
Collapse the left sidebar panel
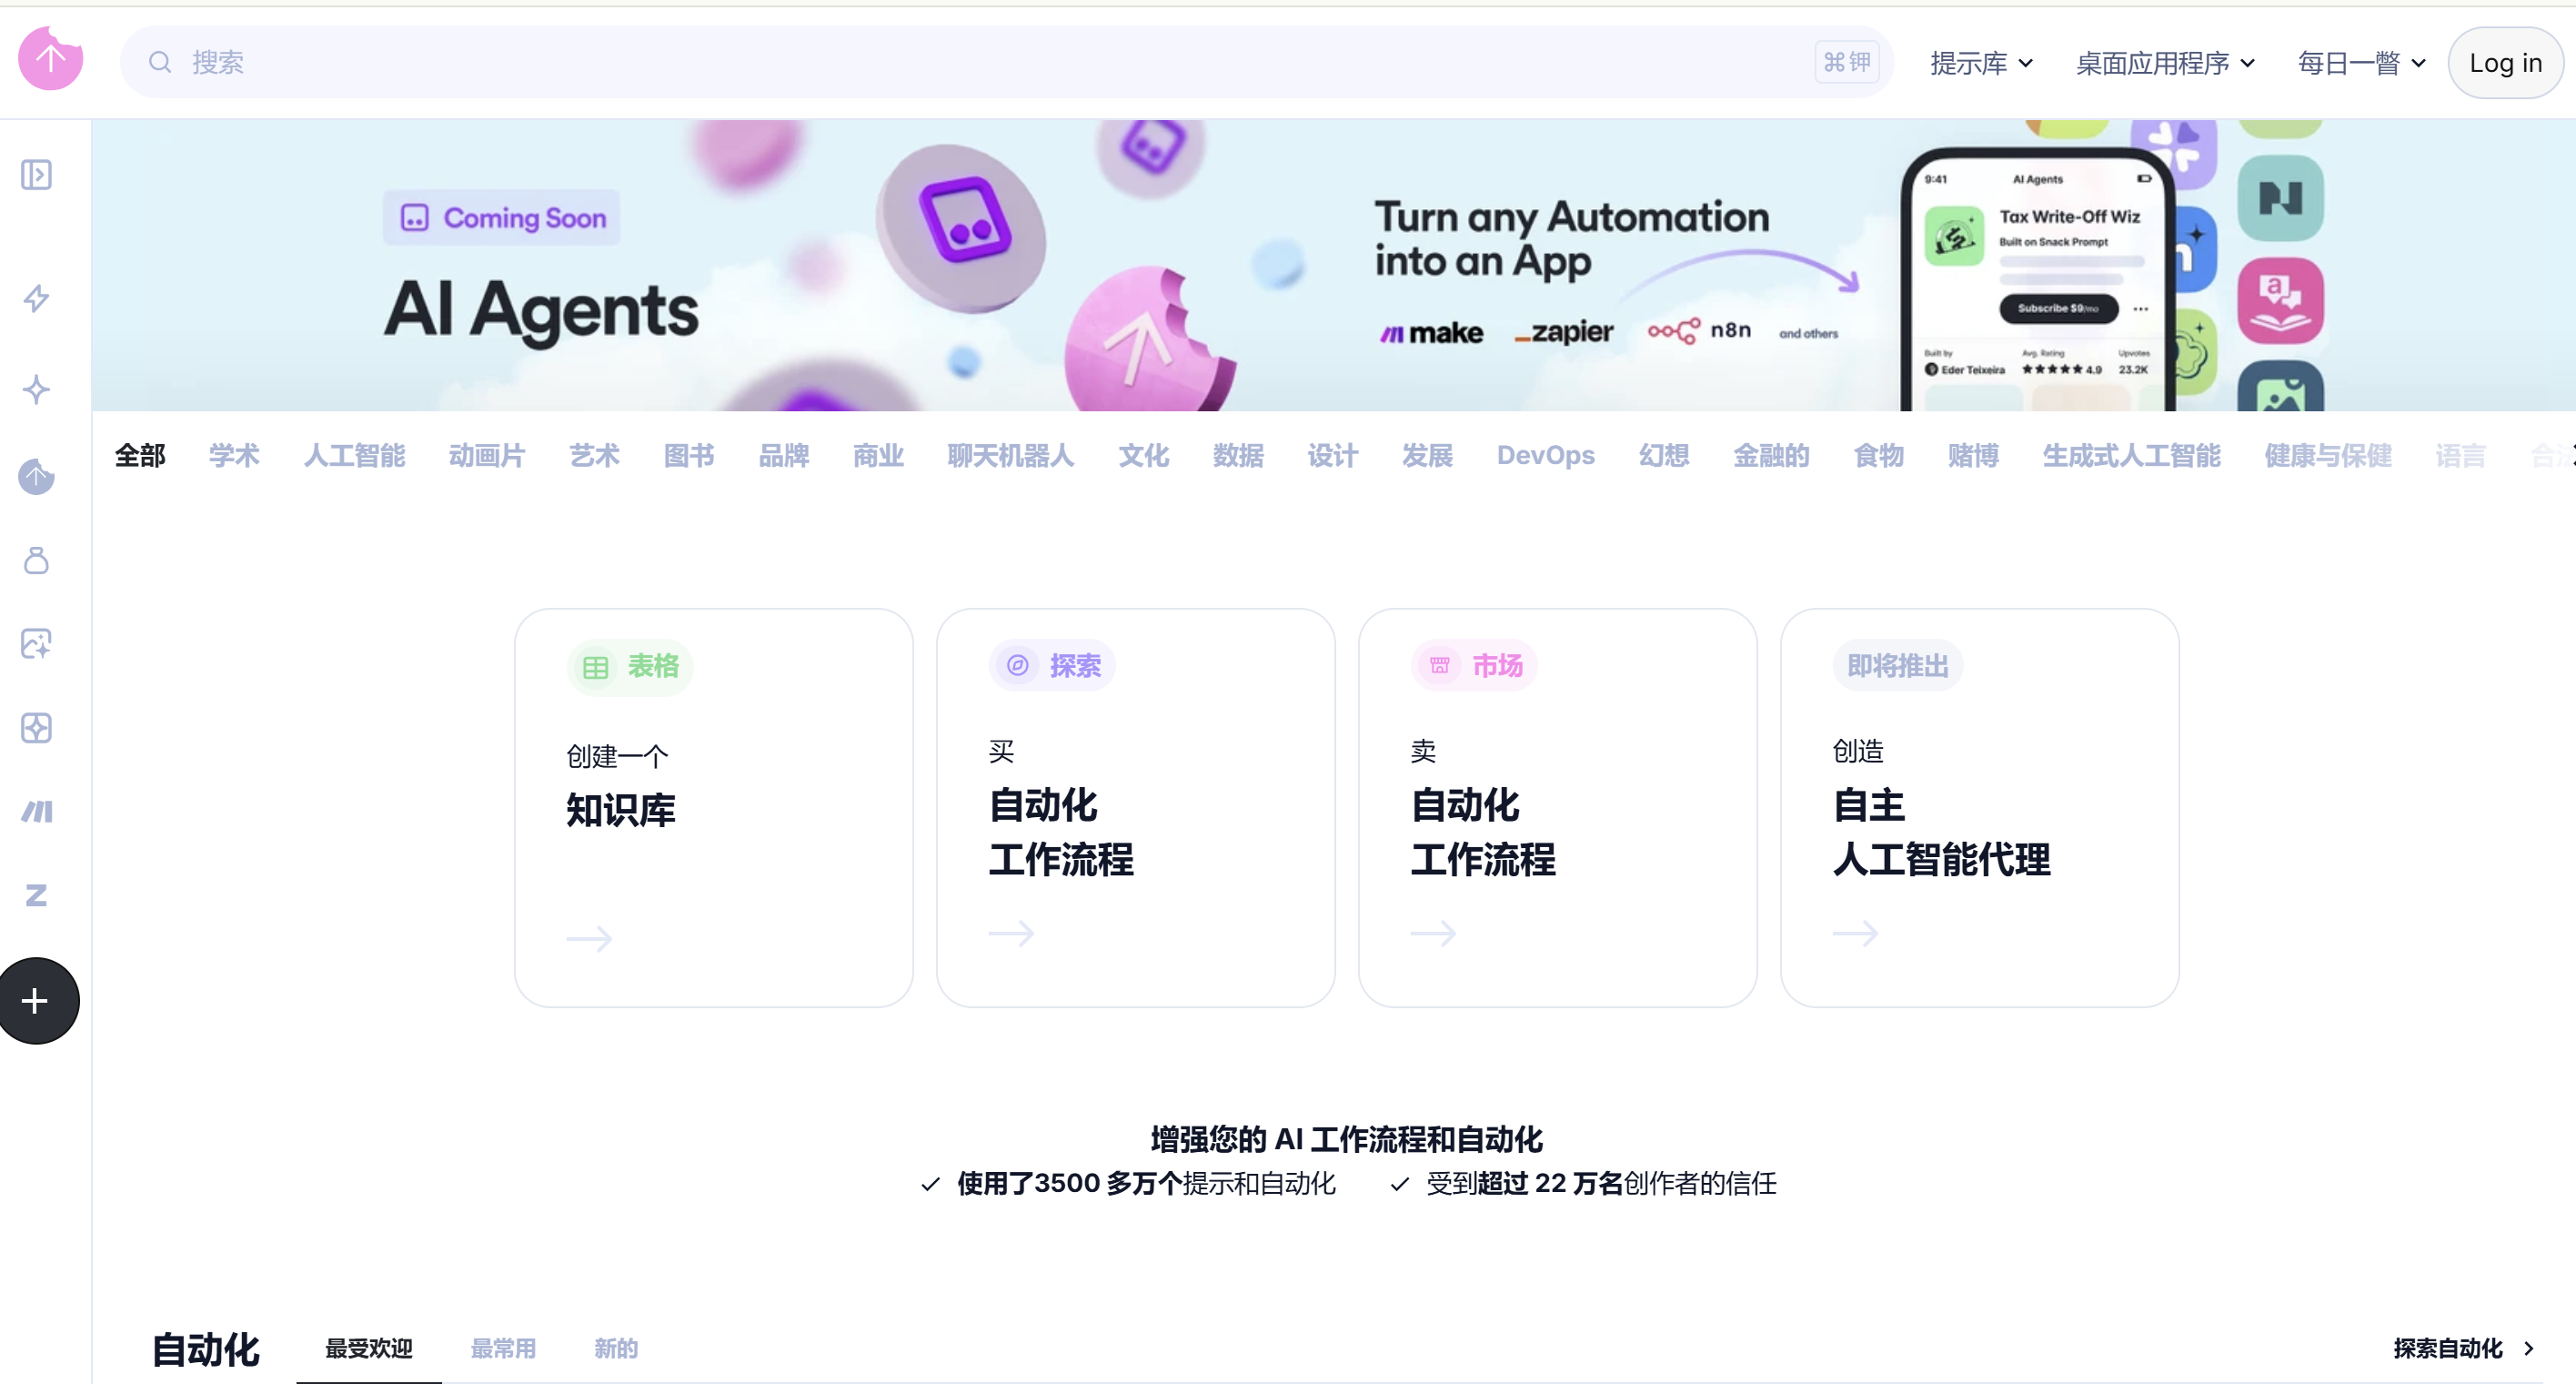tap(36, 174)
